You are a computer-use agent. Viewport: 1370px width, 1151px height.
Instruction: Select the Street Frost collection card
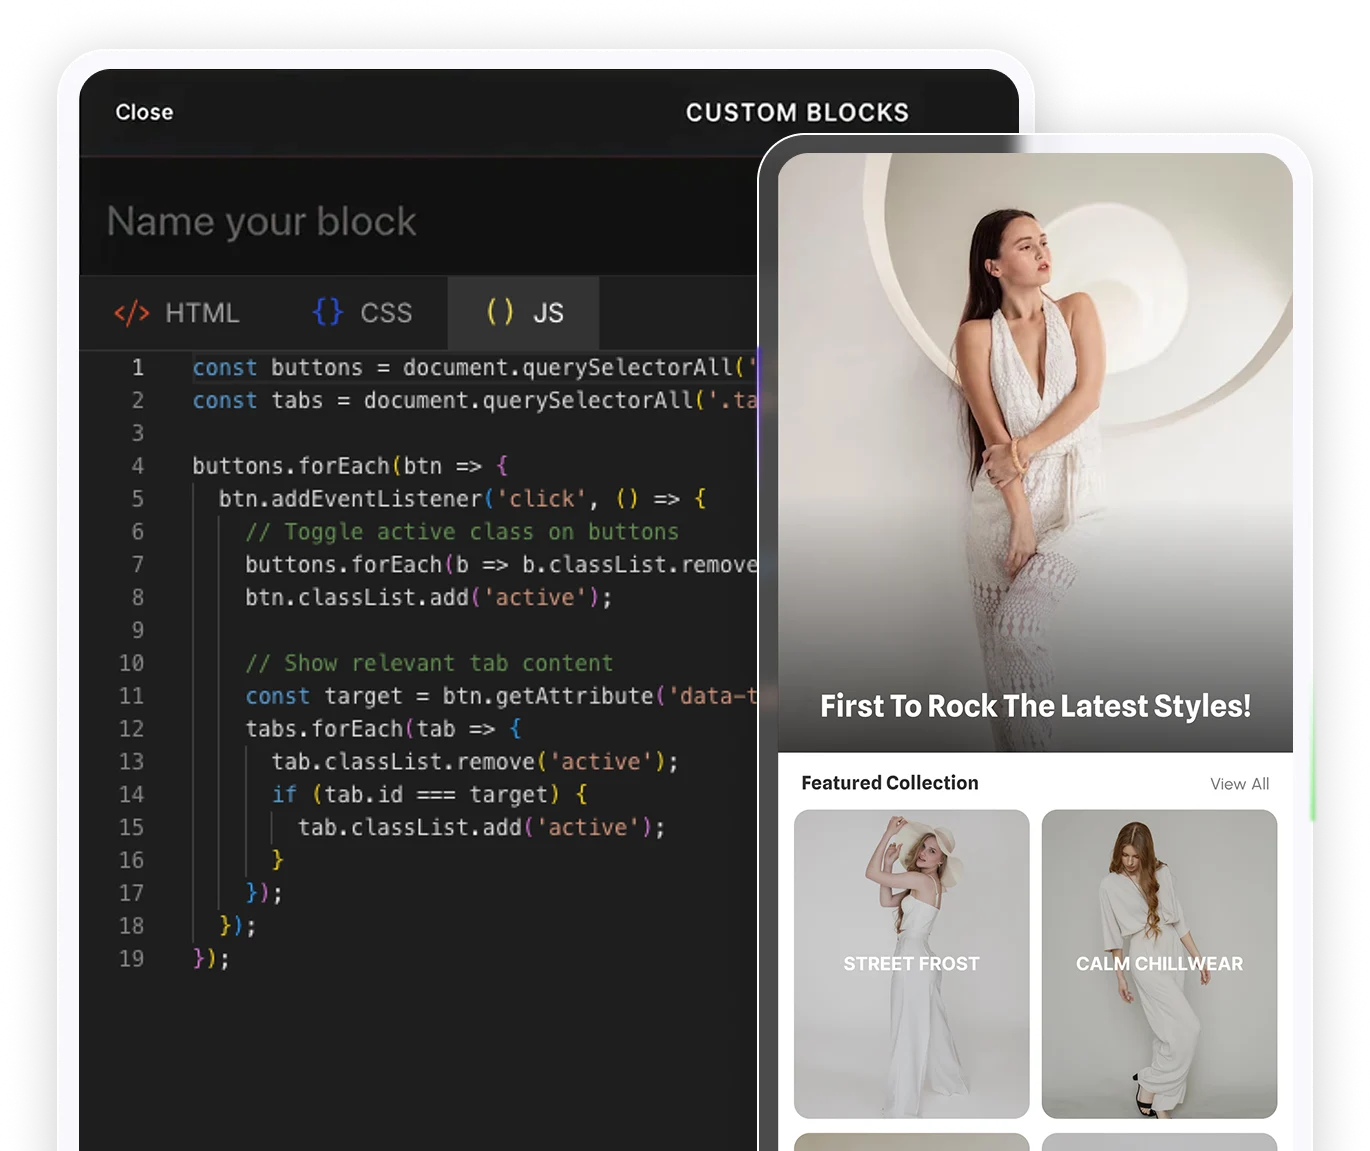click(911, 963)
